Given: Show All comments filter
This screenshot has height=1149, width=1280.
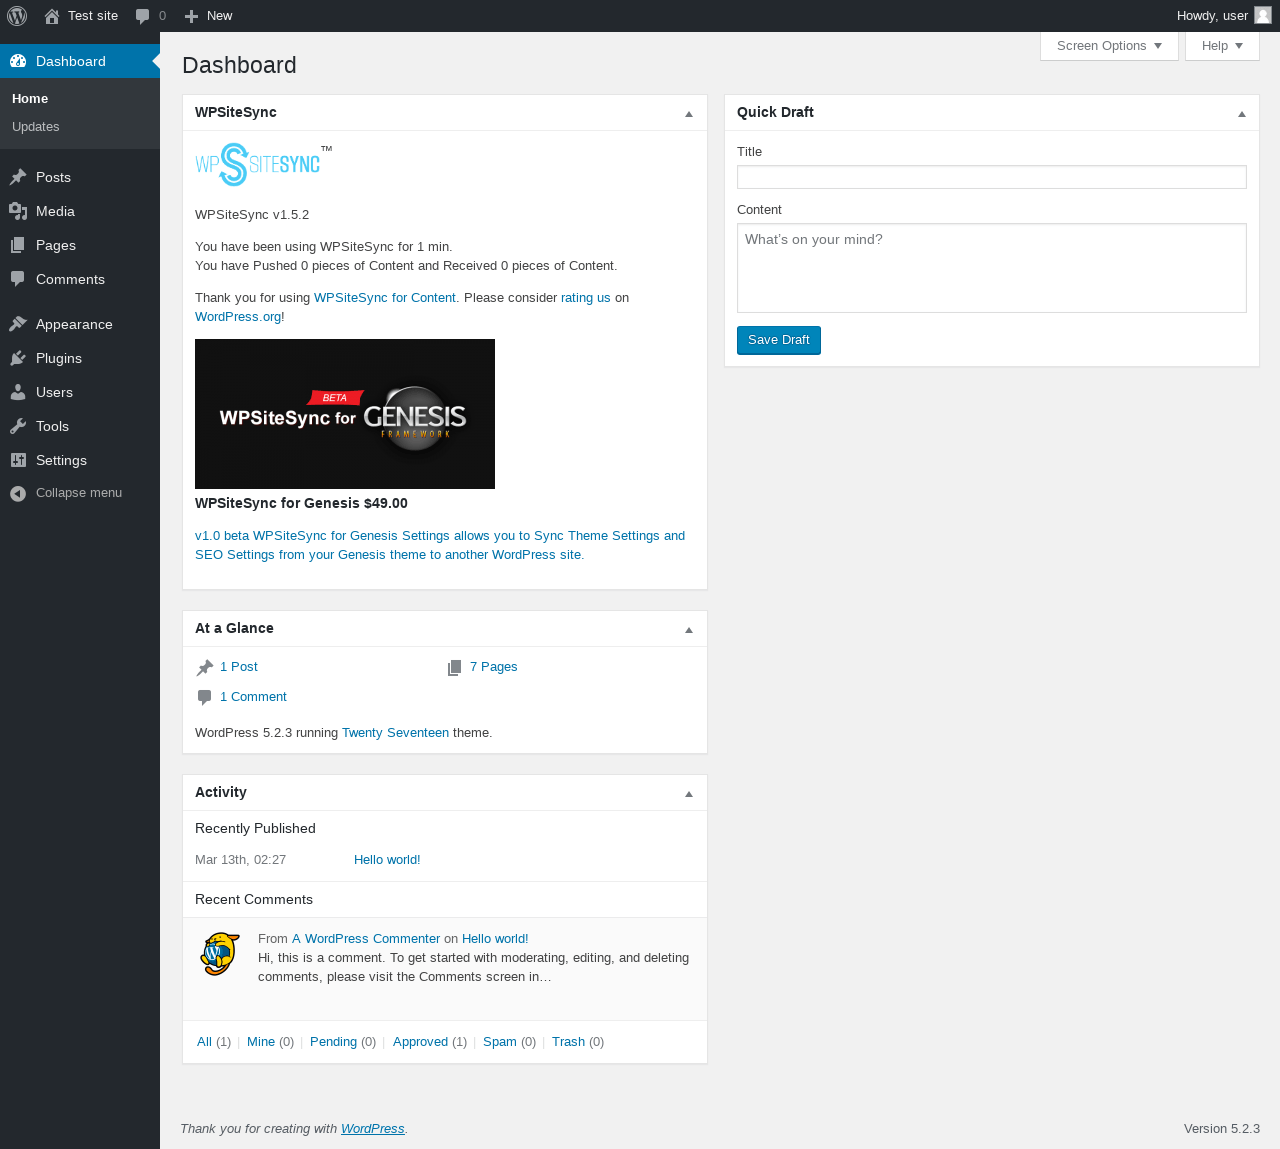Looking at the screenshot, I should coord(204,1042).
